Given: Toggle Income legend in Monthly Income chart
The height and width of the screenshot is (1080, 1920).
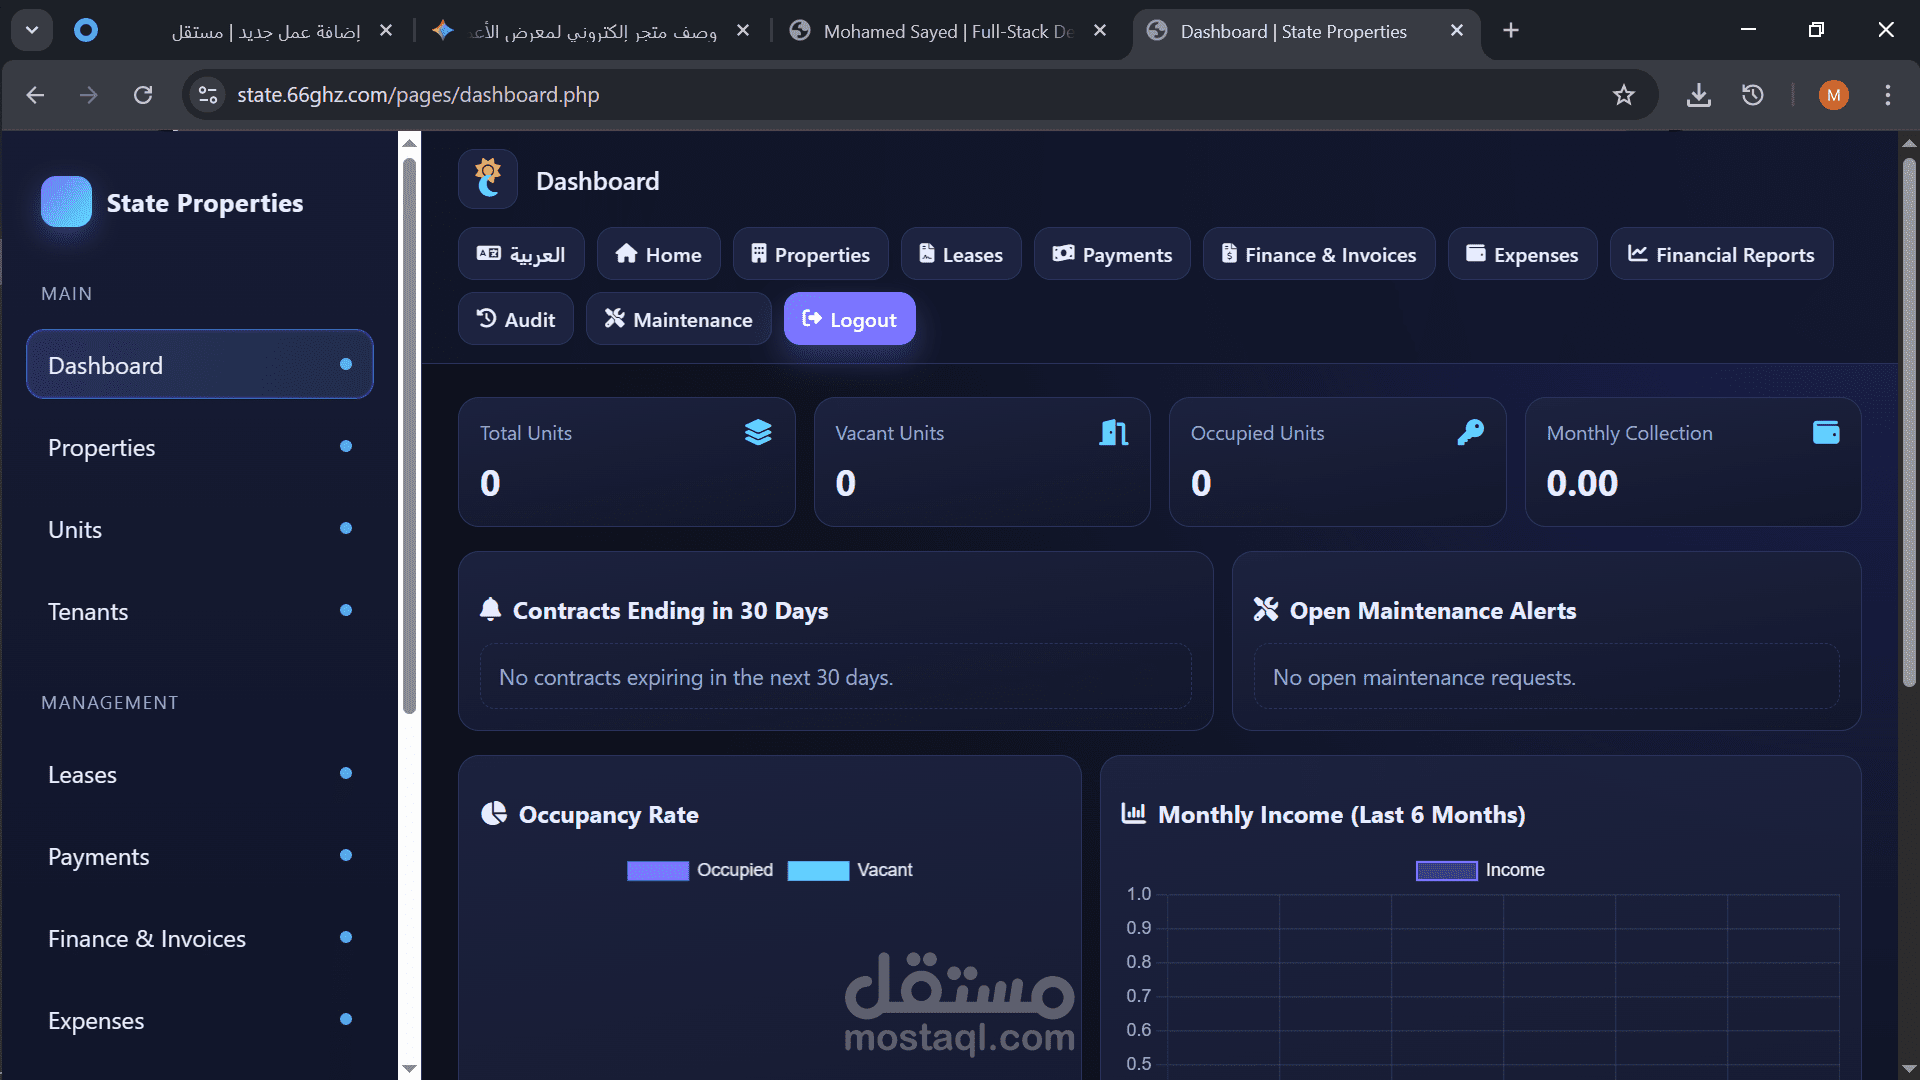Looking at the screenshot, I should coord(1480,870).
